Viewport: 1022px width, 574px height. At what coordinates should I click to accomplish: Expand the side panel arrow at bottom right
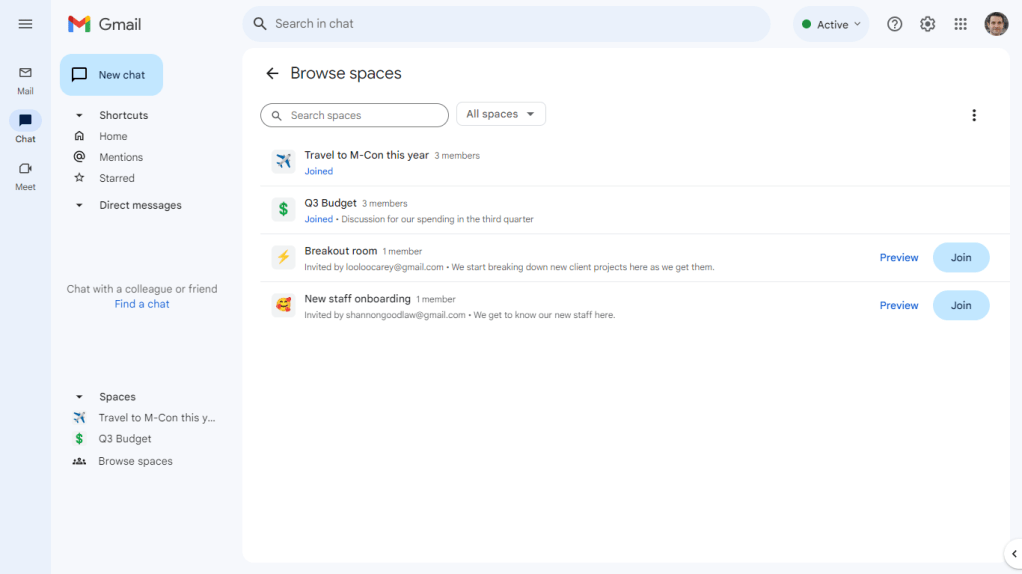(1013, 554)
